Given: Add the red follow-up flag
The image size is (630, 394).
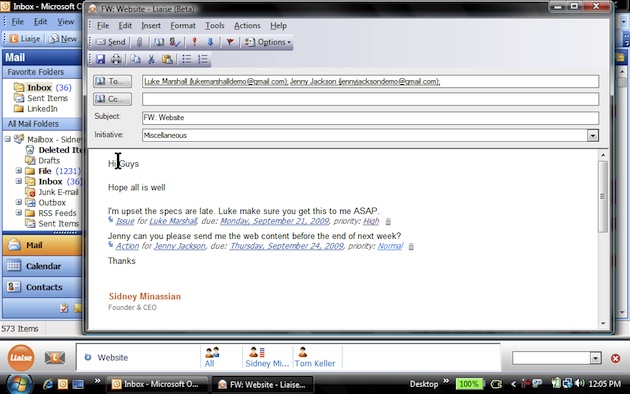Looking at the screenshot, I should tap(230, 42).
